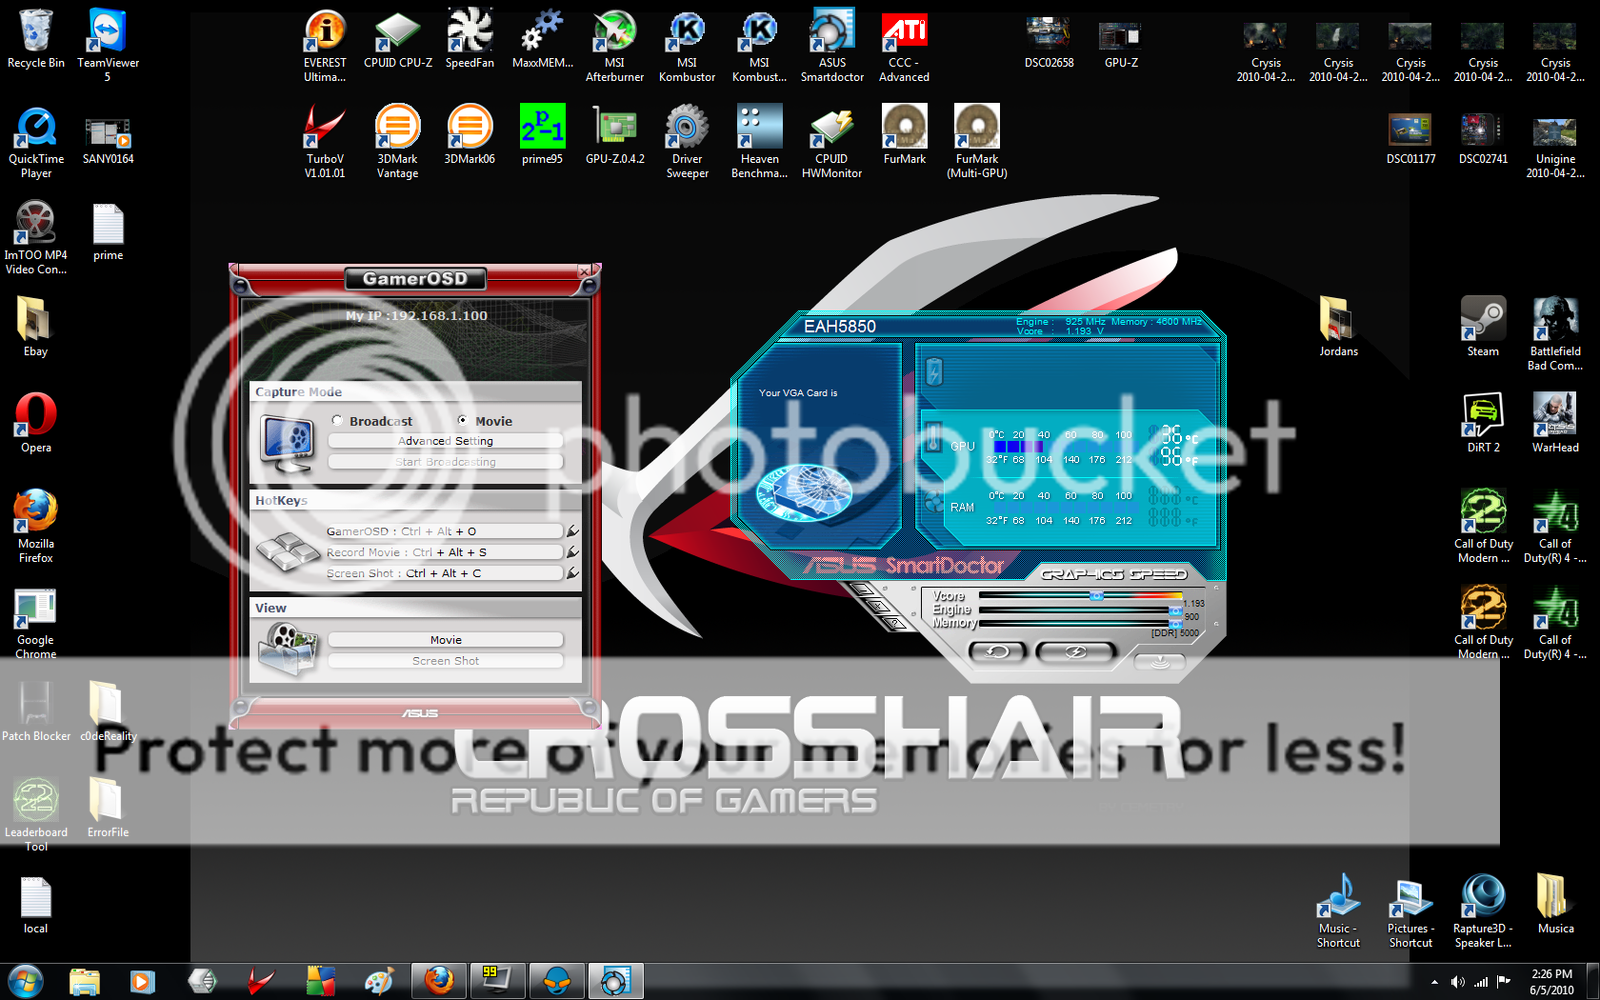
Task: Click the SmartDoctor thermometer temperature icon
Action: point(934,437)
